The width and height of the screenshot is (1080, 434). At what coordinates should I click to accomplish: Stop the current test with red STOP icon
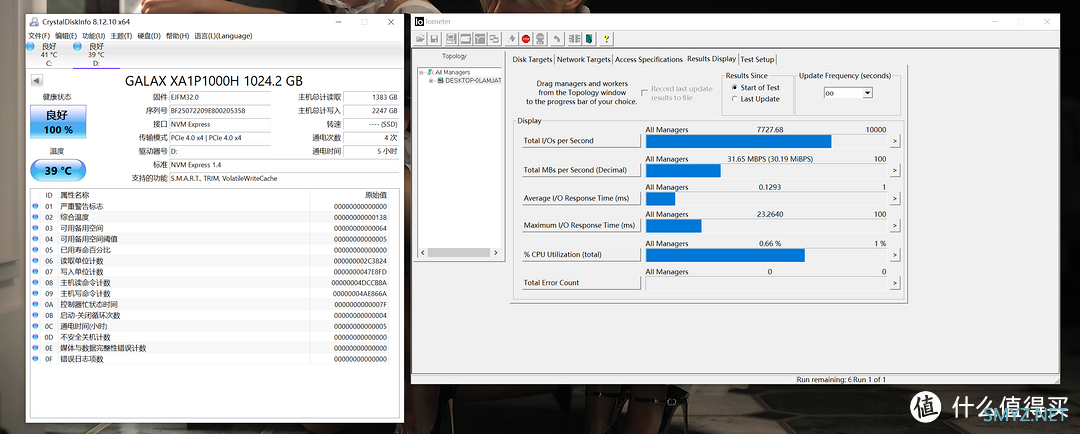pos(526,39)
